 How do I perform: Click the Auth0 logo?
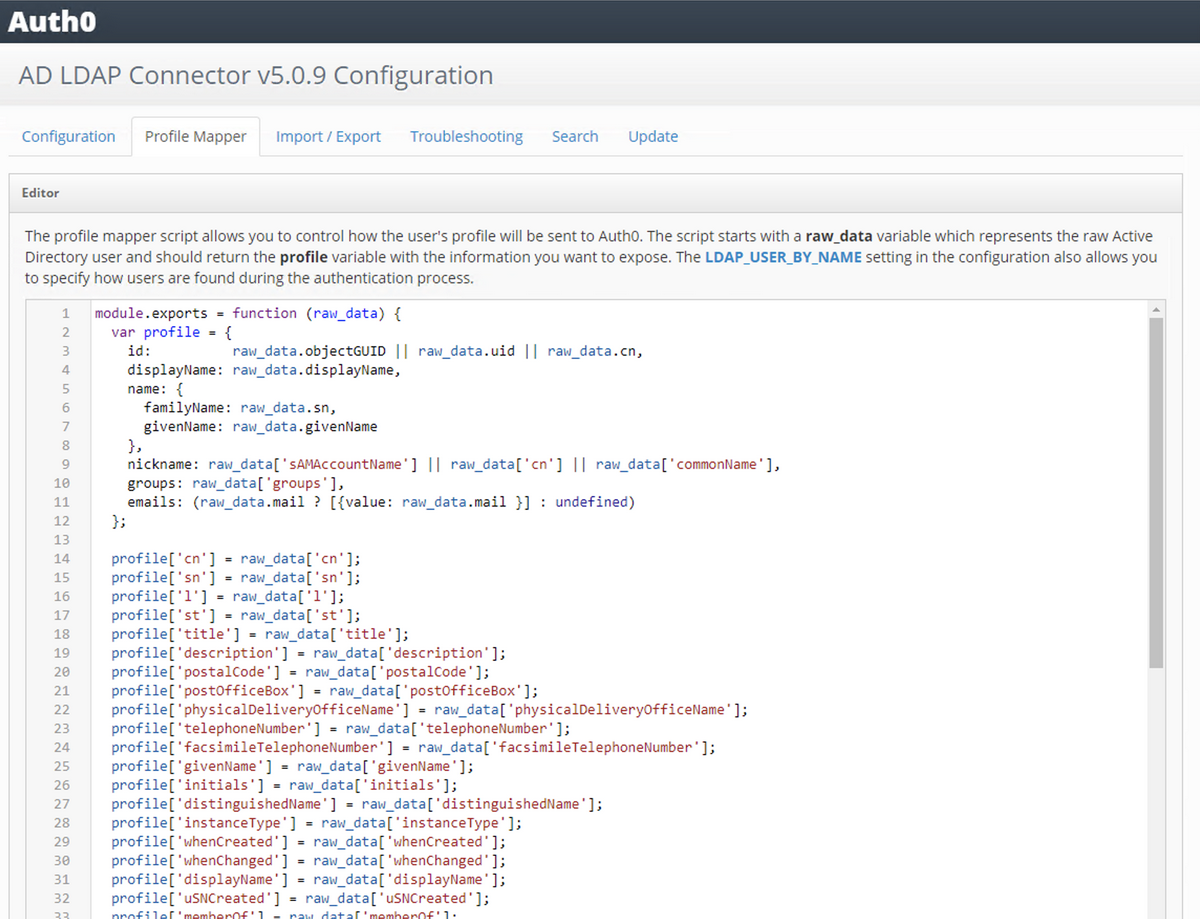point(52,21)
